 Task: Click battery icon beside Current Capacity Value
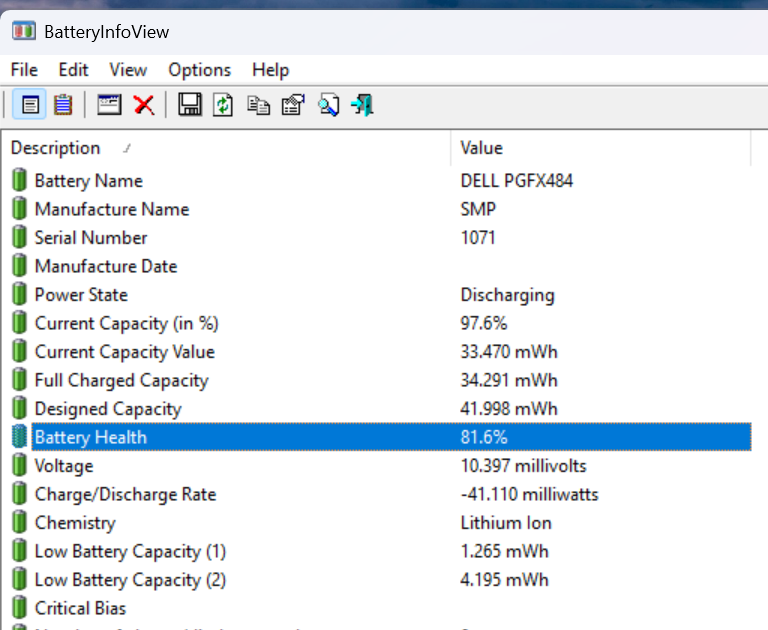coord(19,351)
